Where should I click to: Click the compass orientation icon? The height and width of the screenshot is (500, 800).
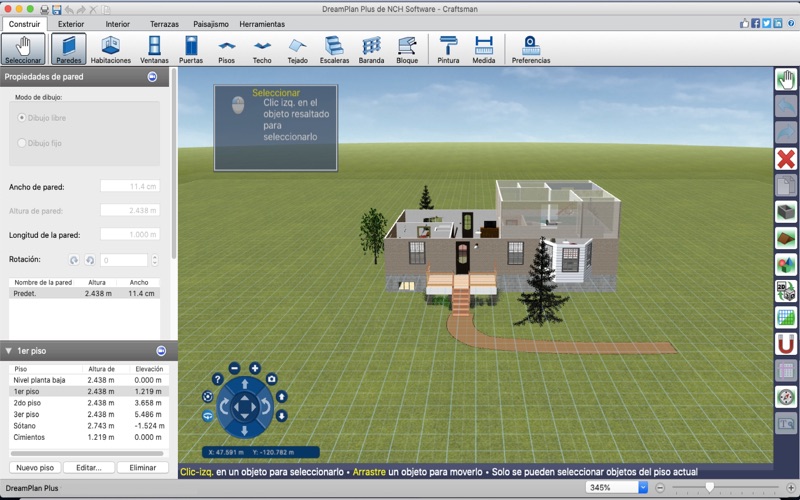coord(786,396)
